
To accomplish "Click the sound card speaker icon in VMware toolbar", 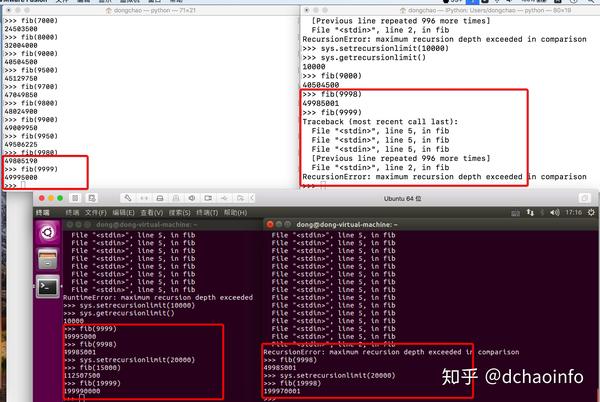I will tap(192, 198).
